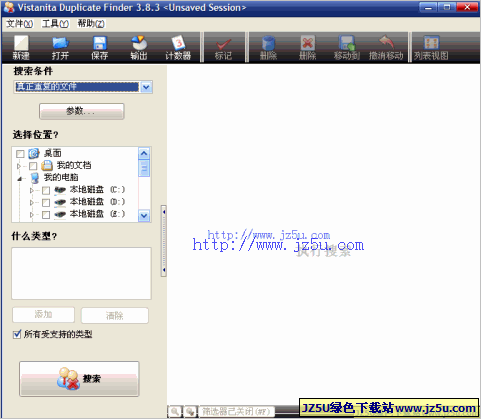The width and height of the screenshot is (481, 419).
Task: Expand the 我的文档 tree node
Action: [x=19, y=166]
